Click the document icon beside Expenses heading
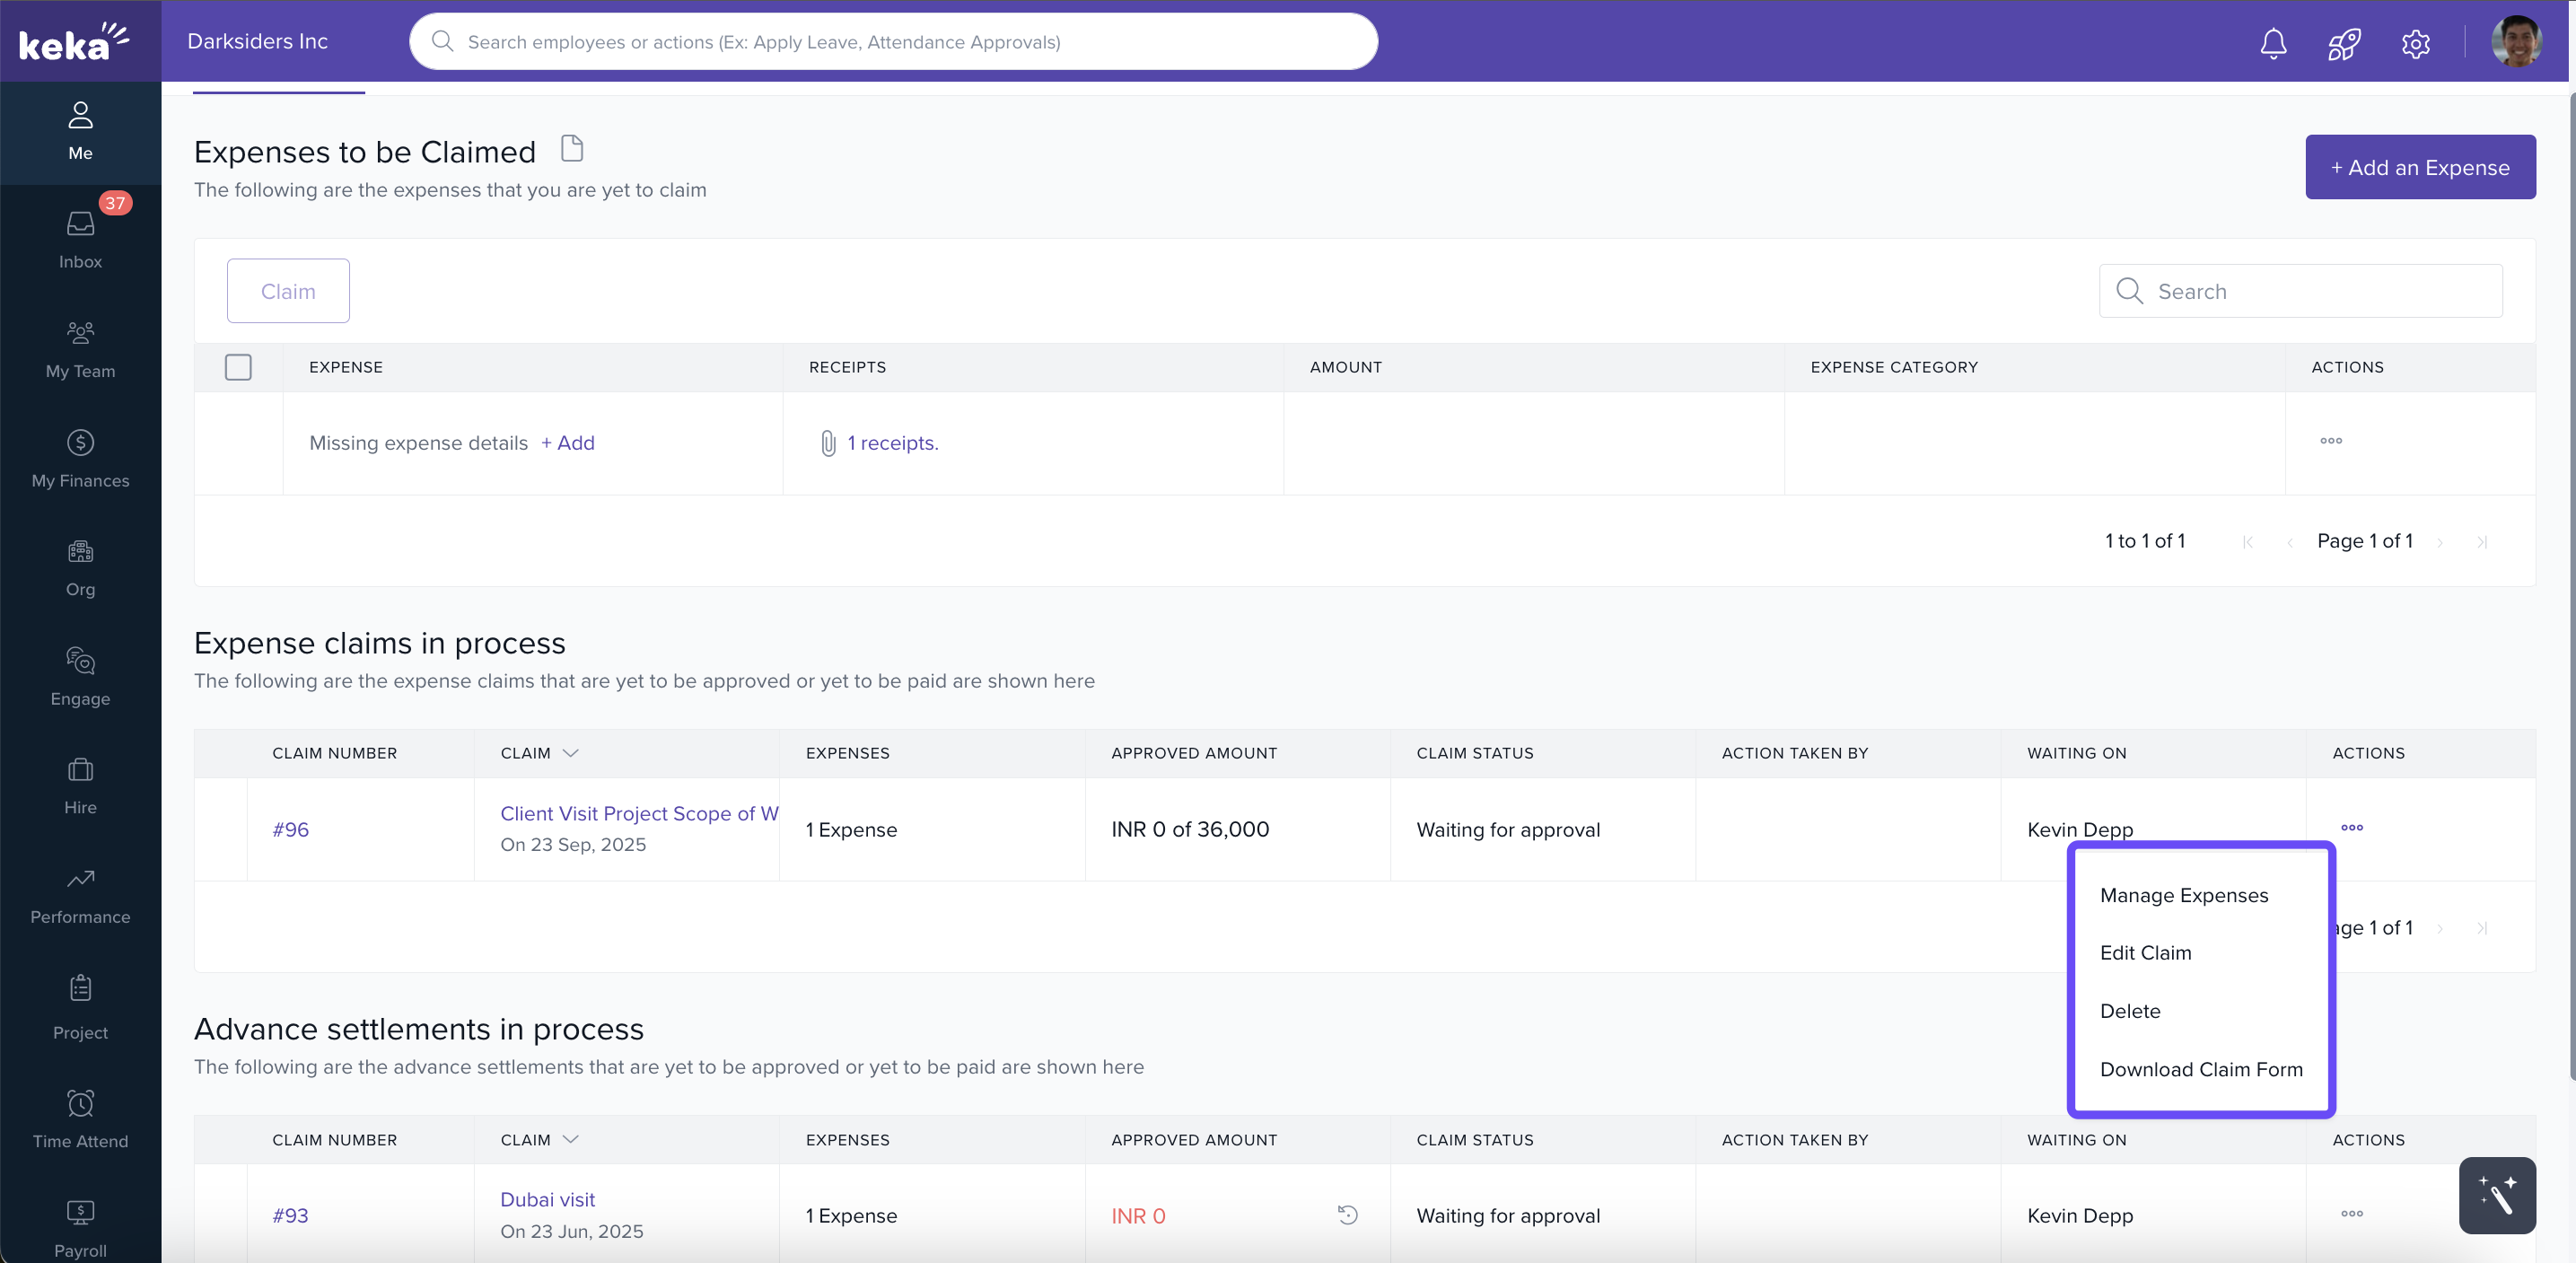 (x=572, y=148)
